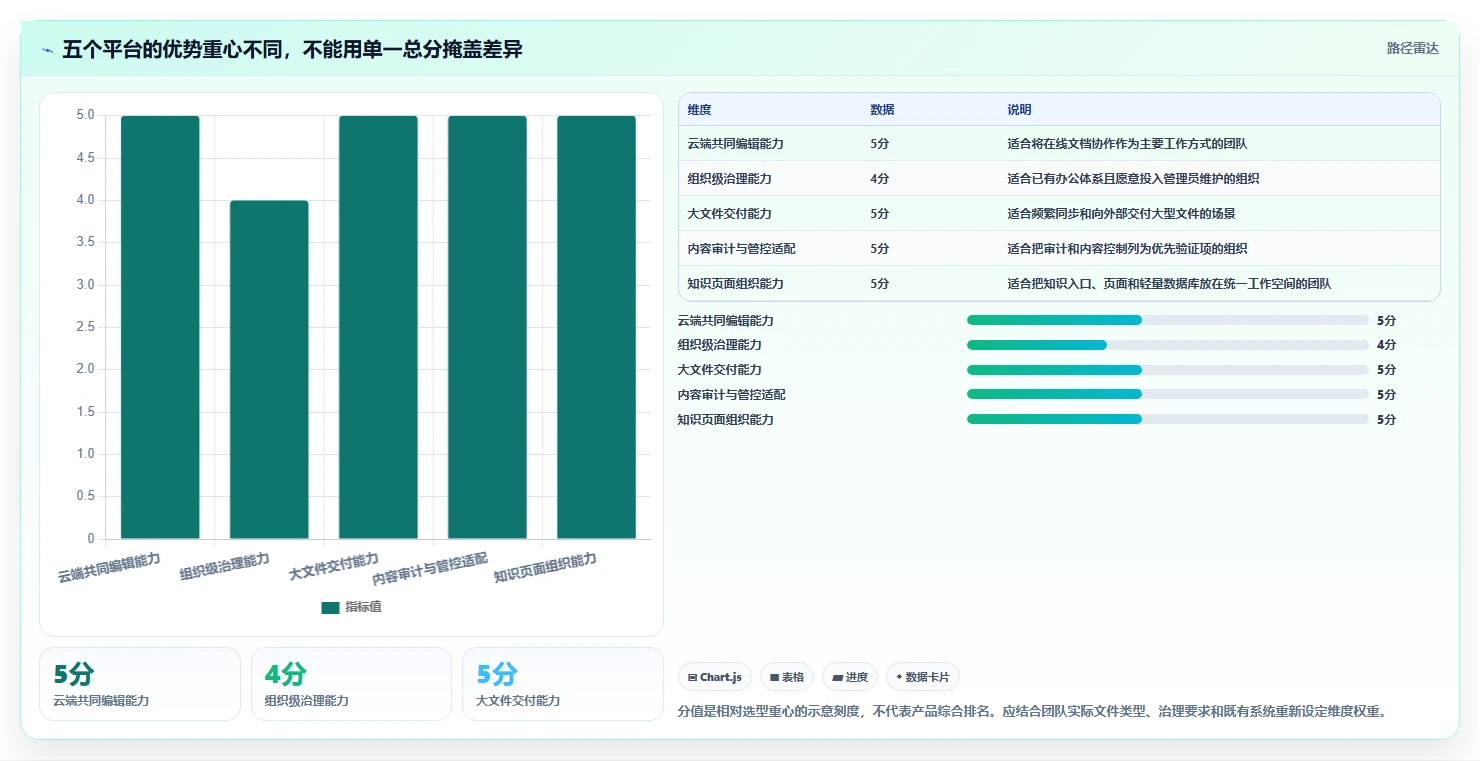The height and width of the screenshot is (761, 1480).
Task: Click the 路径雷达 label in the header
Action: pos(1412,48)
